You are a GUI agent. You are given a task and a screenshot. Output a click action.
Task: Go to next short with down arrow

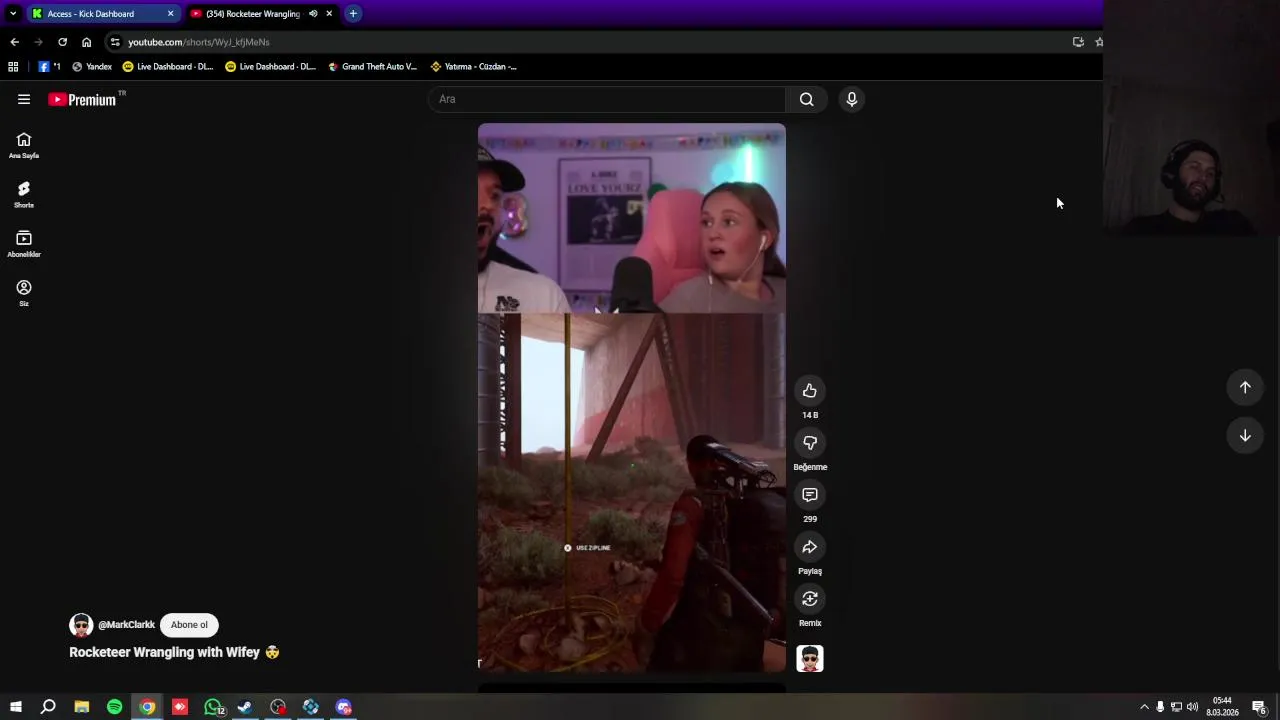click(x=1245, y=435)
